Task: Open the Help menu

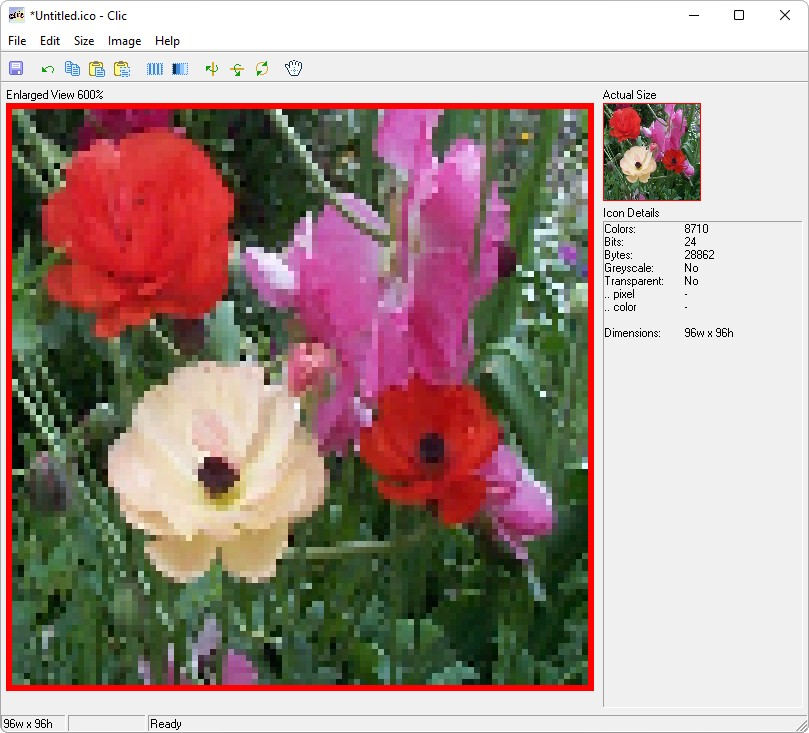Action: [x=167, y=41]
